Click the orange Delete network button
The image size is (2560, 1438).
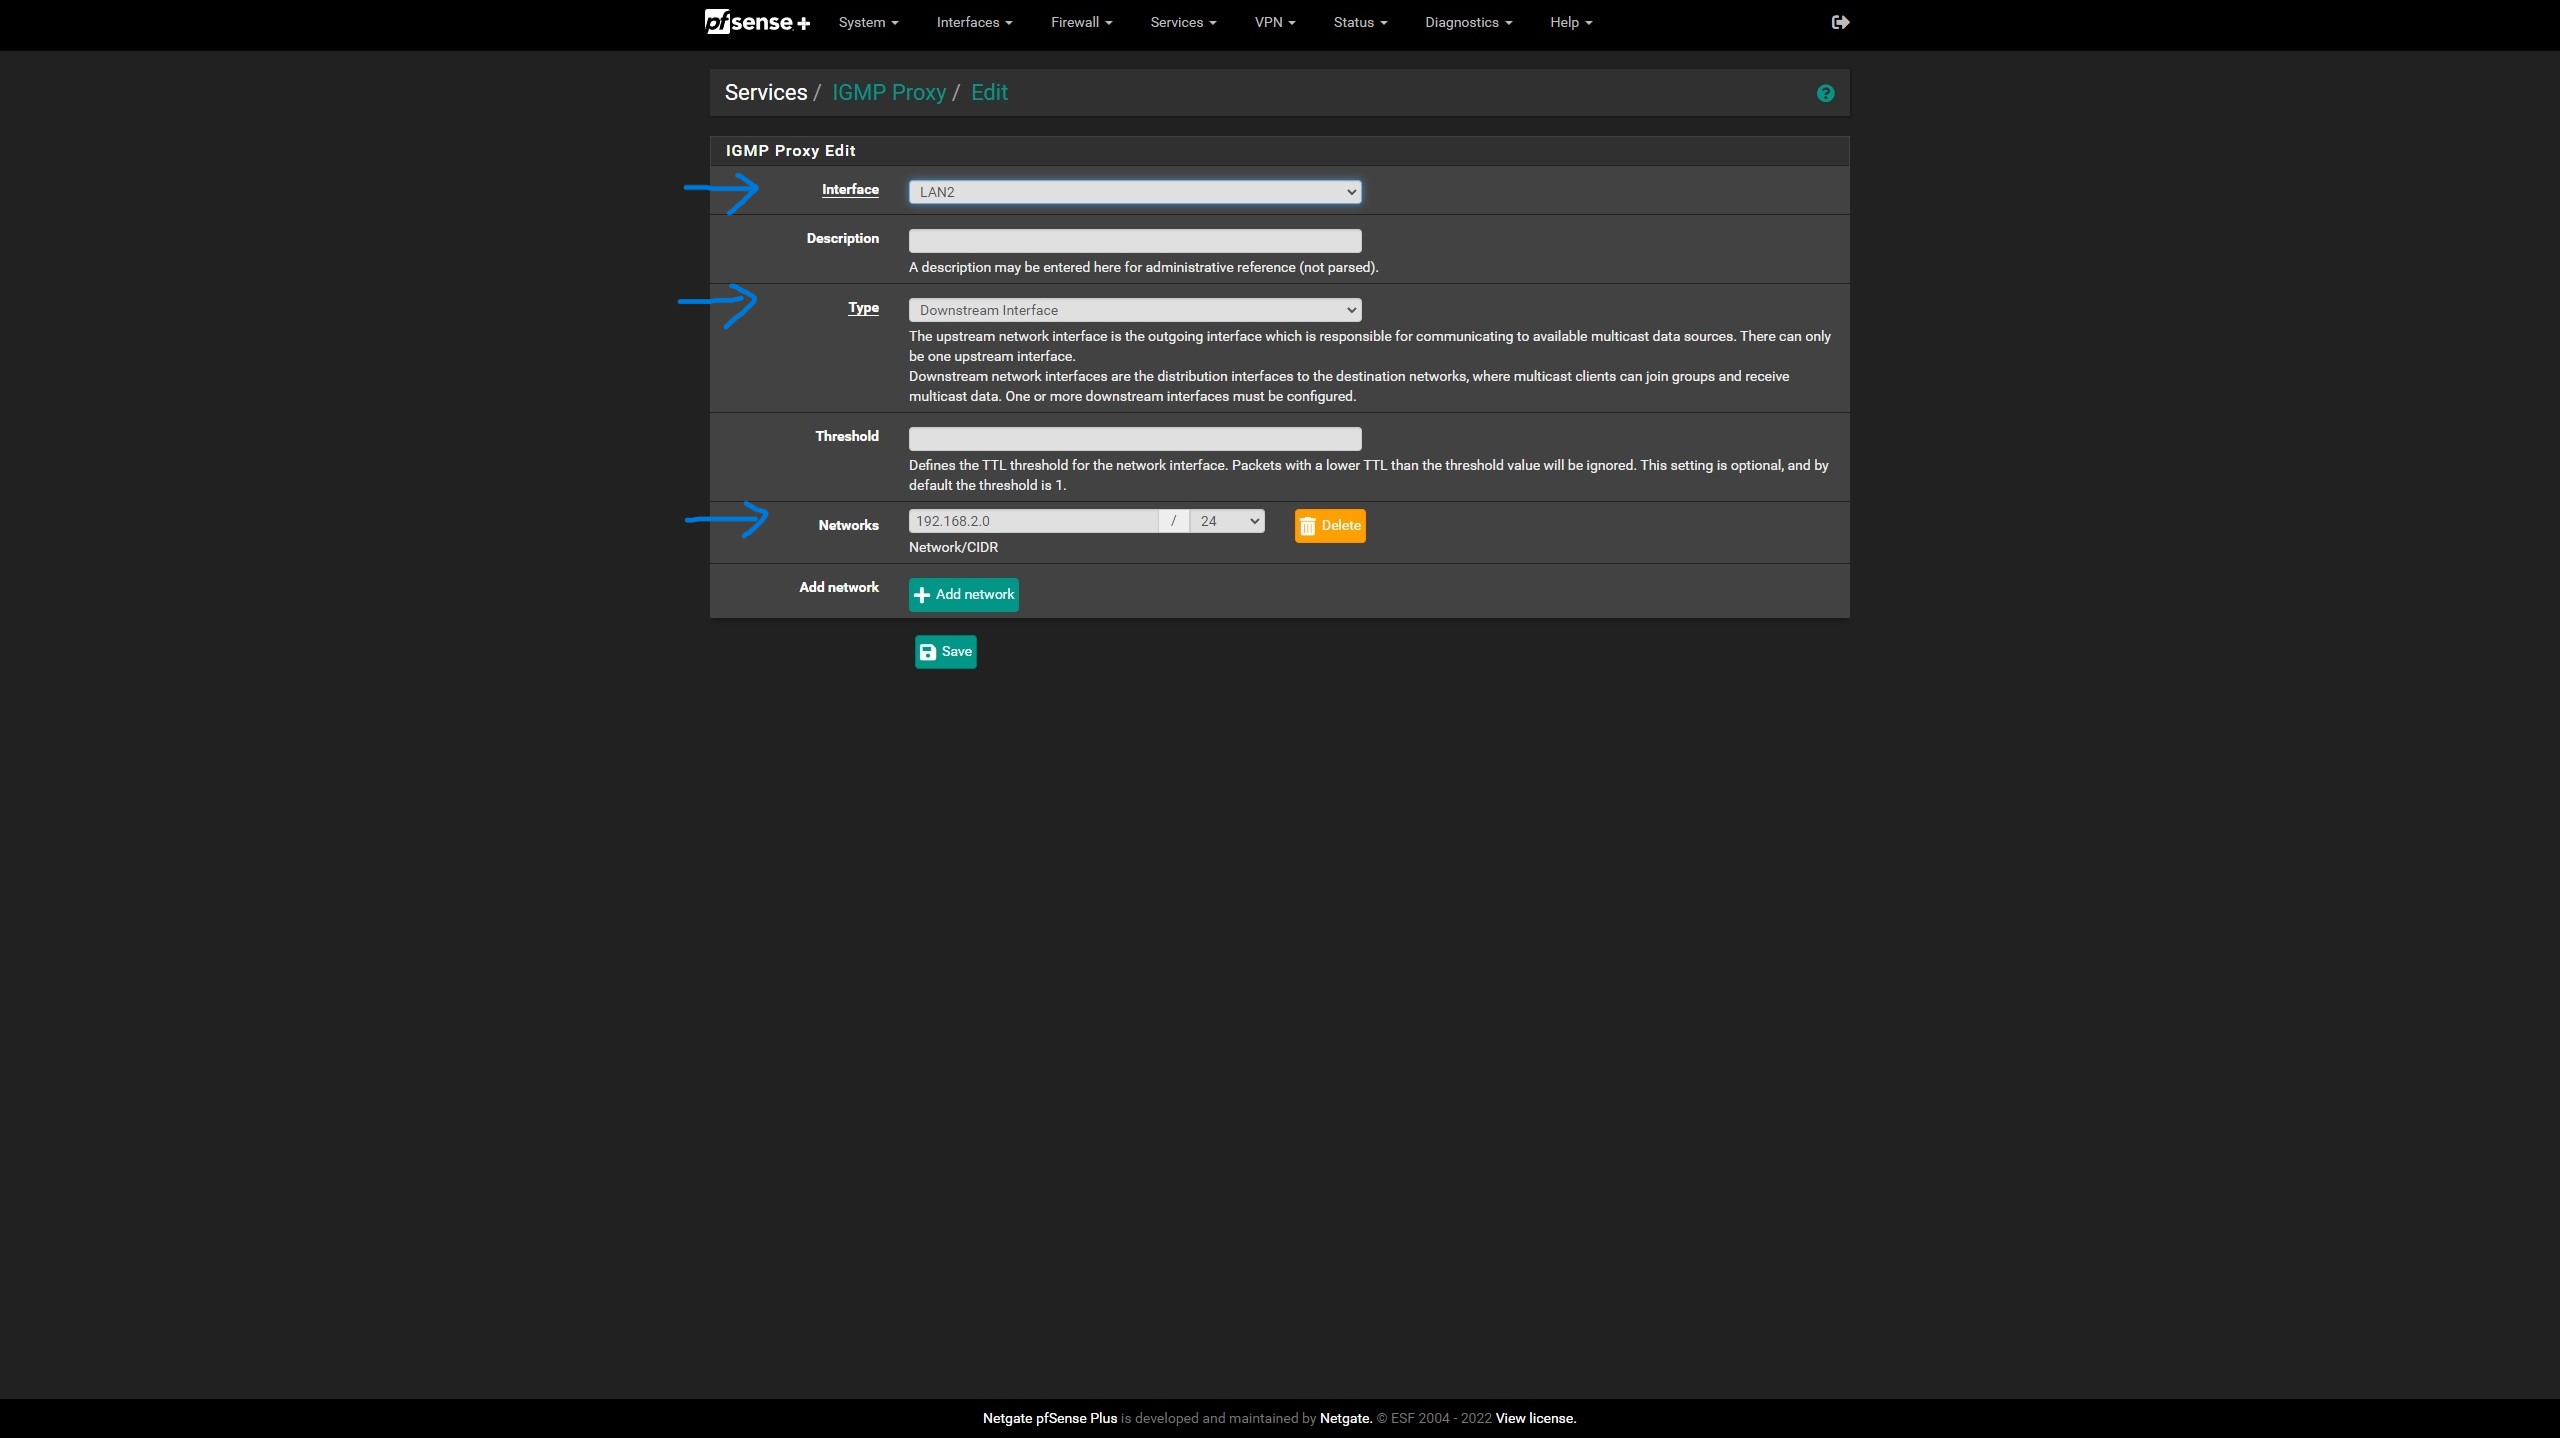[x=1330, y=525]
